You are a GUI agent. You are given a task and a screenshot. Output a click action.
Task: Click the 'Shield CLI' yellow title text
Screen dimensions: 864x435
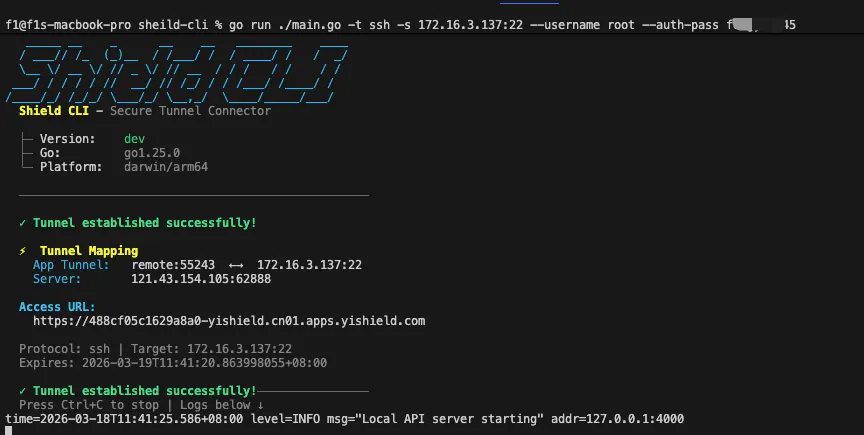pyautogui.click(x=54, y=111)
